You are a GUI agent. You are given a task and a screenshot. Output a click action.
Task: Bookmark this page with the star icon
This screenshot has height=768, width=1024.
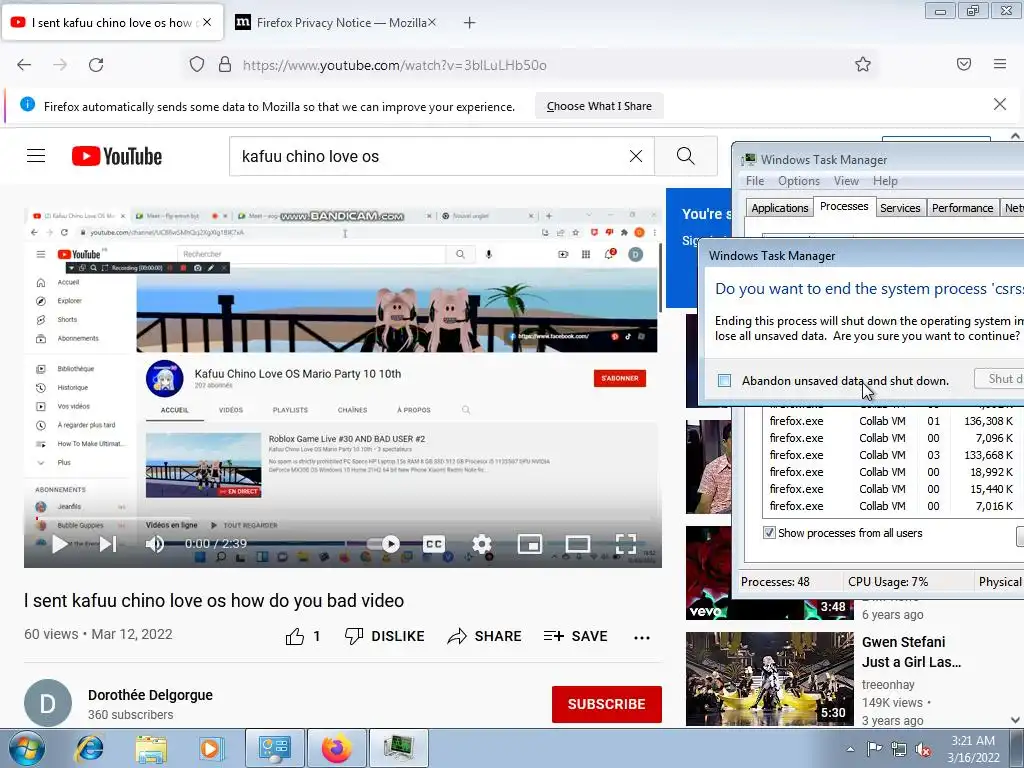click(x=863, y=64)
